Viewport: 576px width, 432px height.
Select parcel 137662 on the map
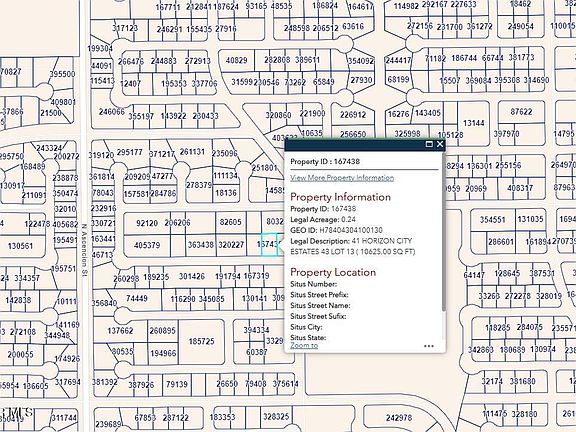click(x=120, y=331)
